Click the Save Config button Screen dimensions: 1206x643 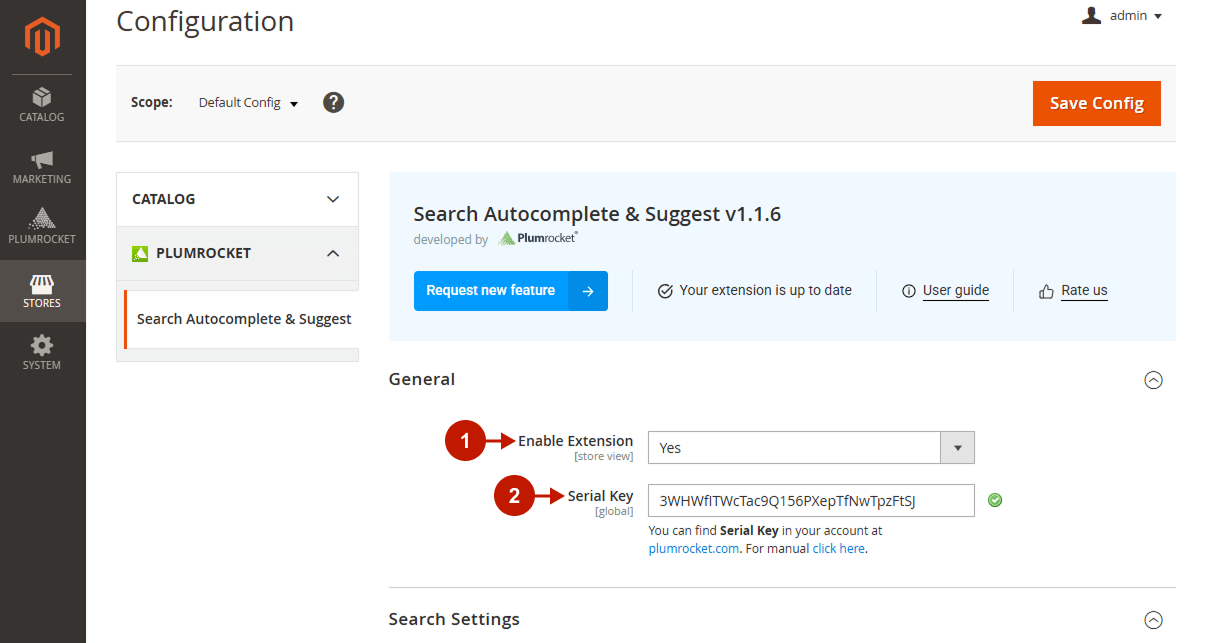(1097, 103)
